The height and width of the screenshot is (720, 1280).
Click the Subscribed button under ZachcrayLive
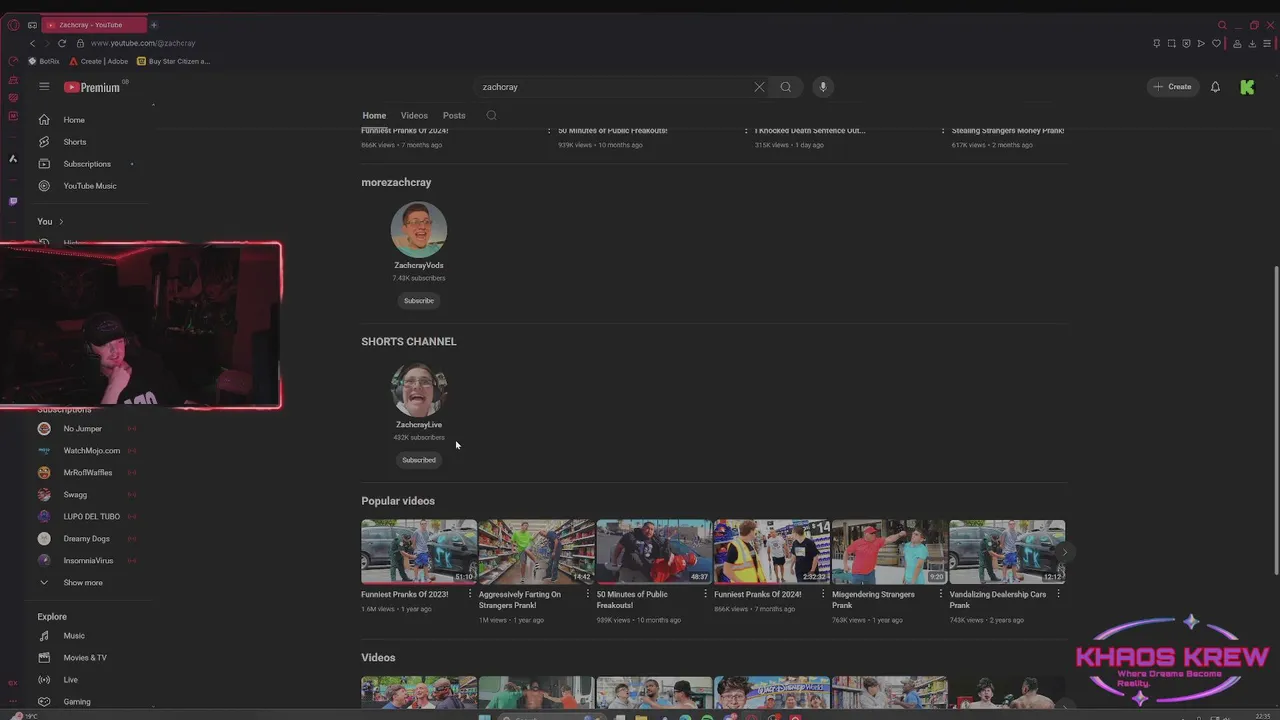click(419, 460)
